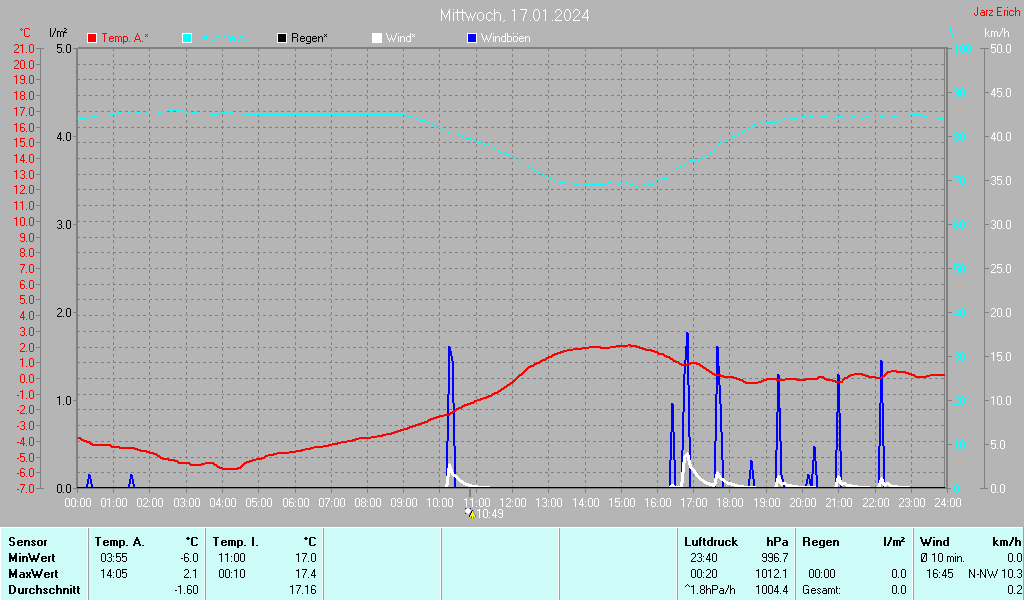Select the 'Temp. A.*' legend label
Image resolution: width=1024 pixels, height=600 pixels.
(x=125, y=38)
